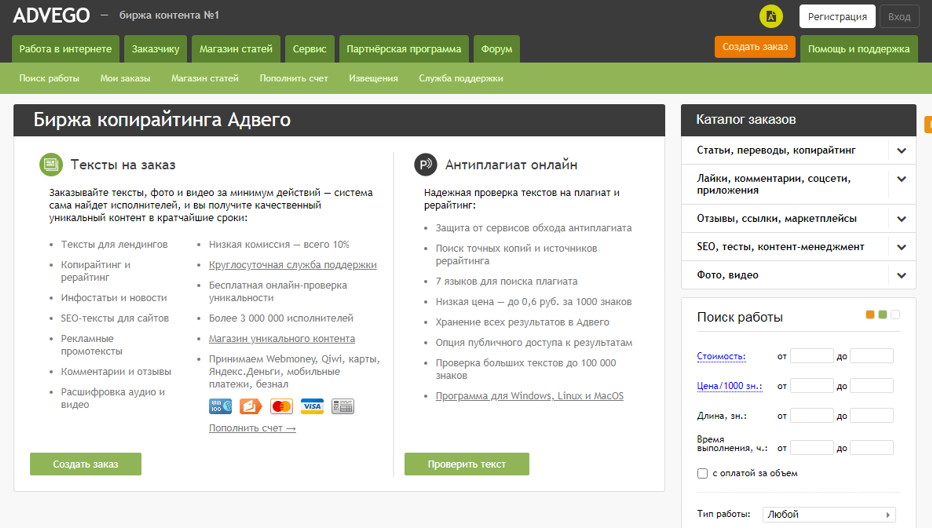Image resolution: width=932 pixels, height=532 pixels.
Task: Click the «Проверить текст» button
Action: (x=467, y=464)
